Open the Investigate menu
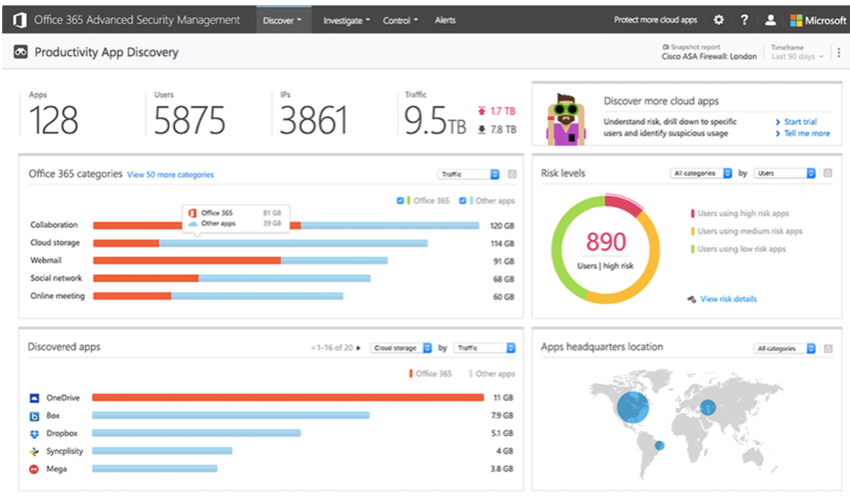 (346, 20)
